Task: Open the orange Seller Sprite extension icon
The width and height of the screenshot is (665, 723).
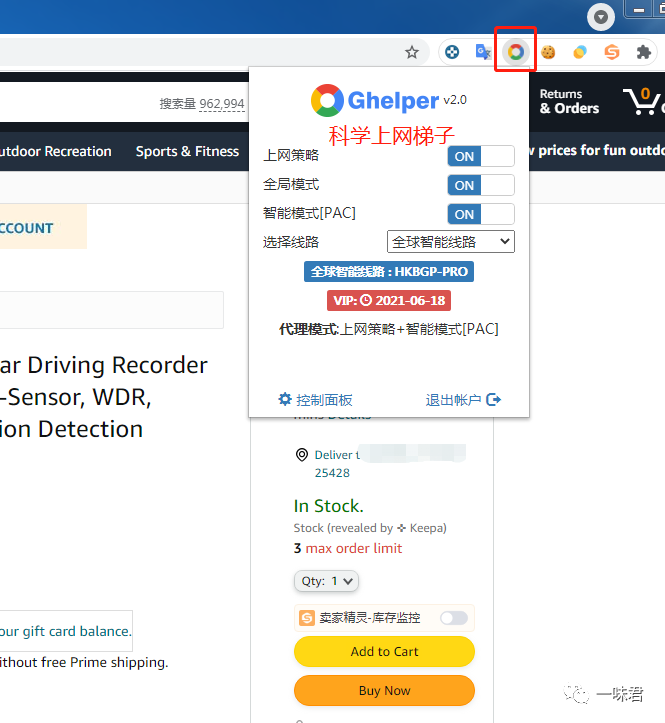Action: coord(612,52)
